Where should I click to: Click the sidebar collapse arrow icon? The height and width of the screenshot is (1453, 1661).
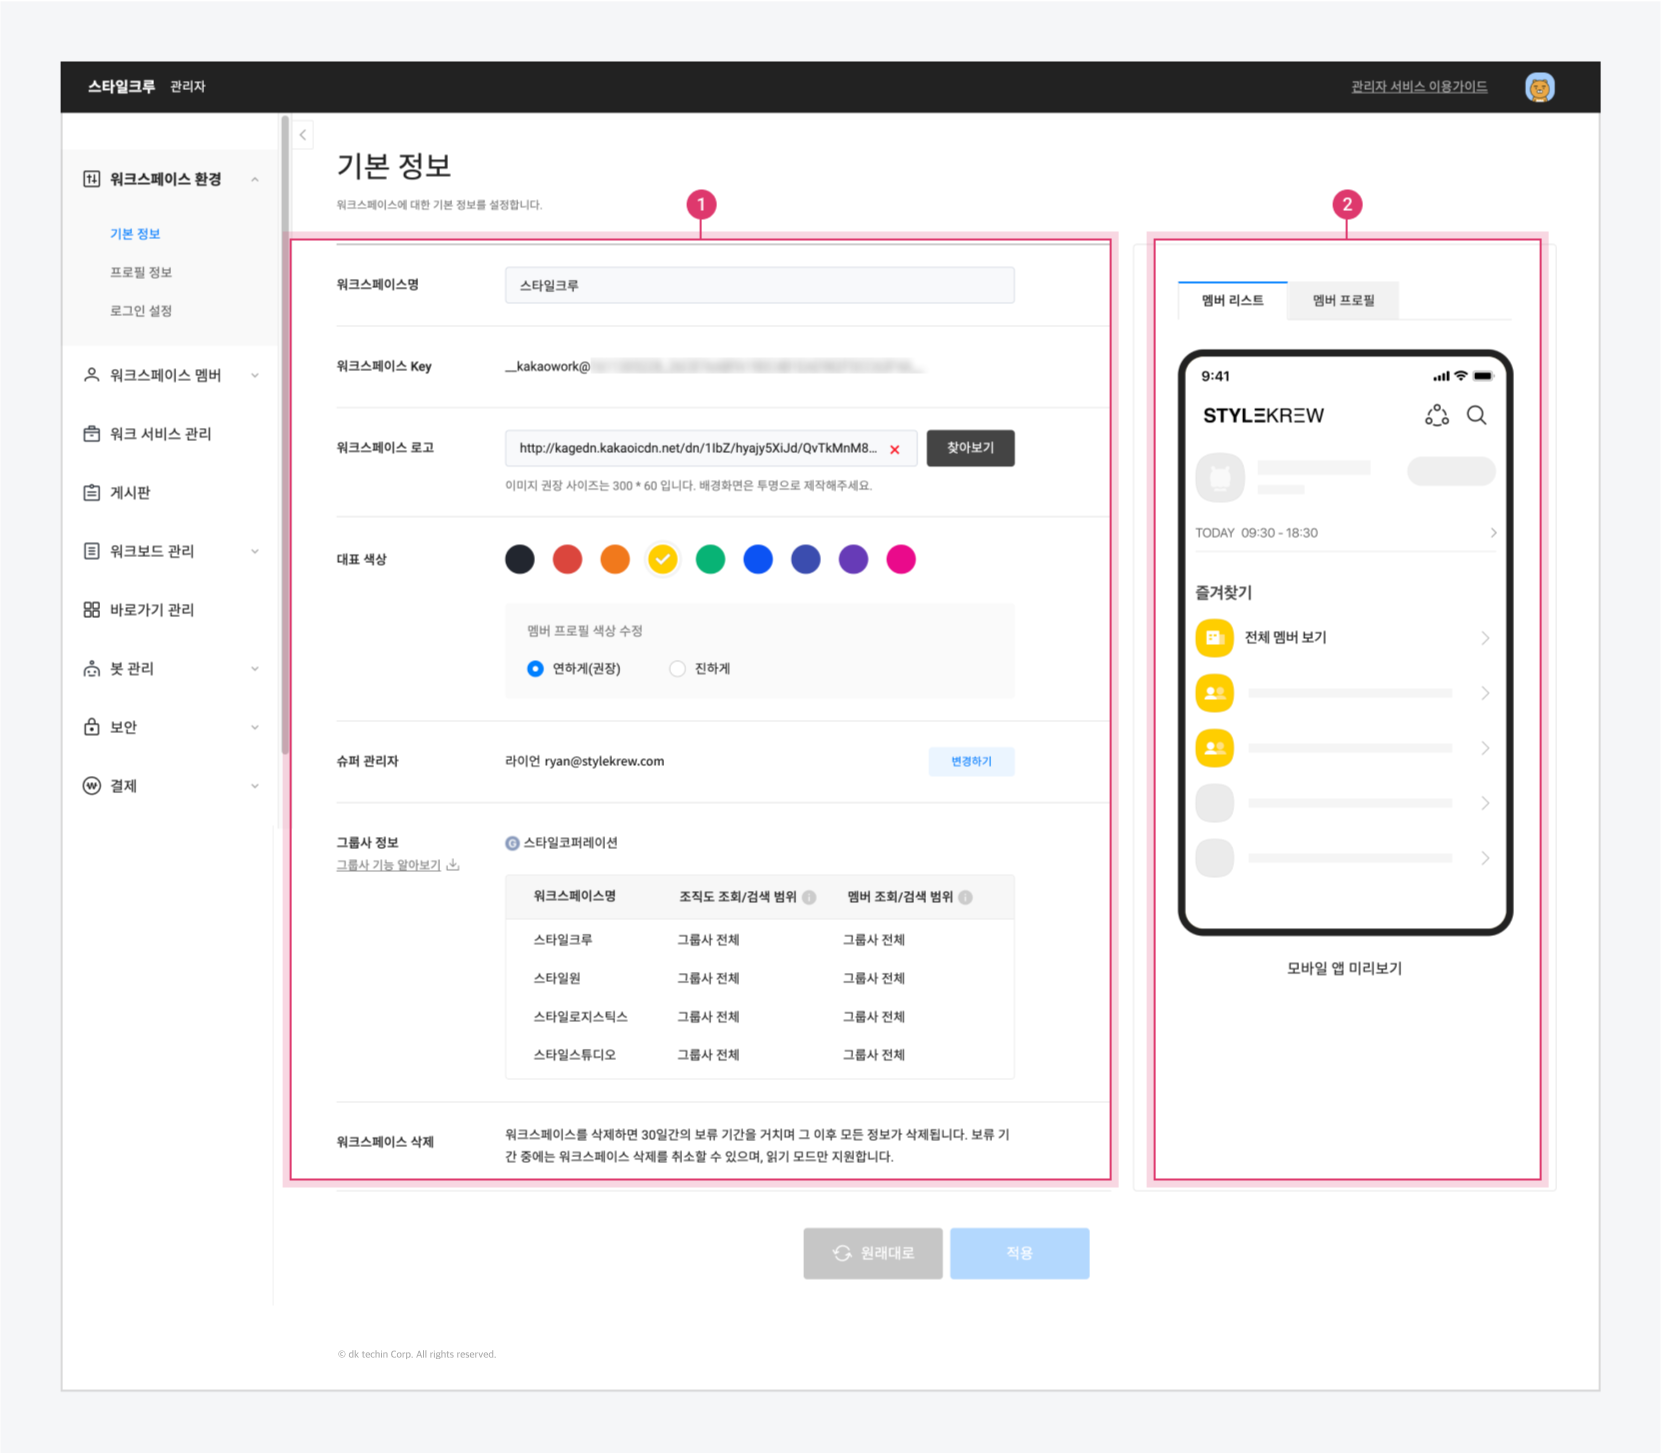303,134
